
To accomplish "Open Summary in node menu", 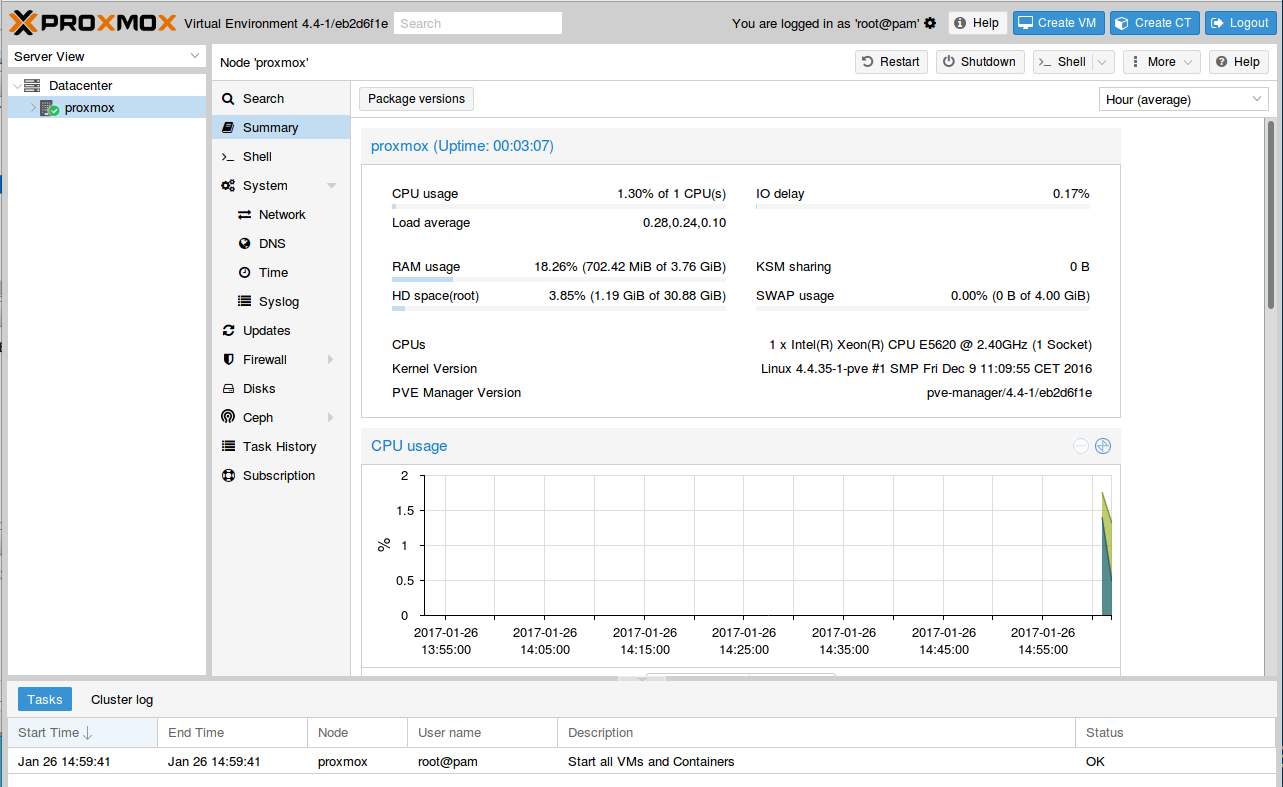I will (281, 128).
